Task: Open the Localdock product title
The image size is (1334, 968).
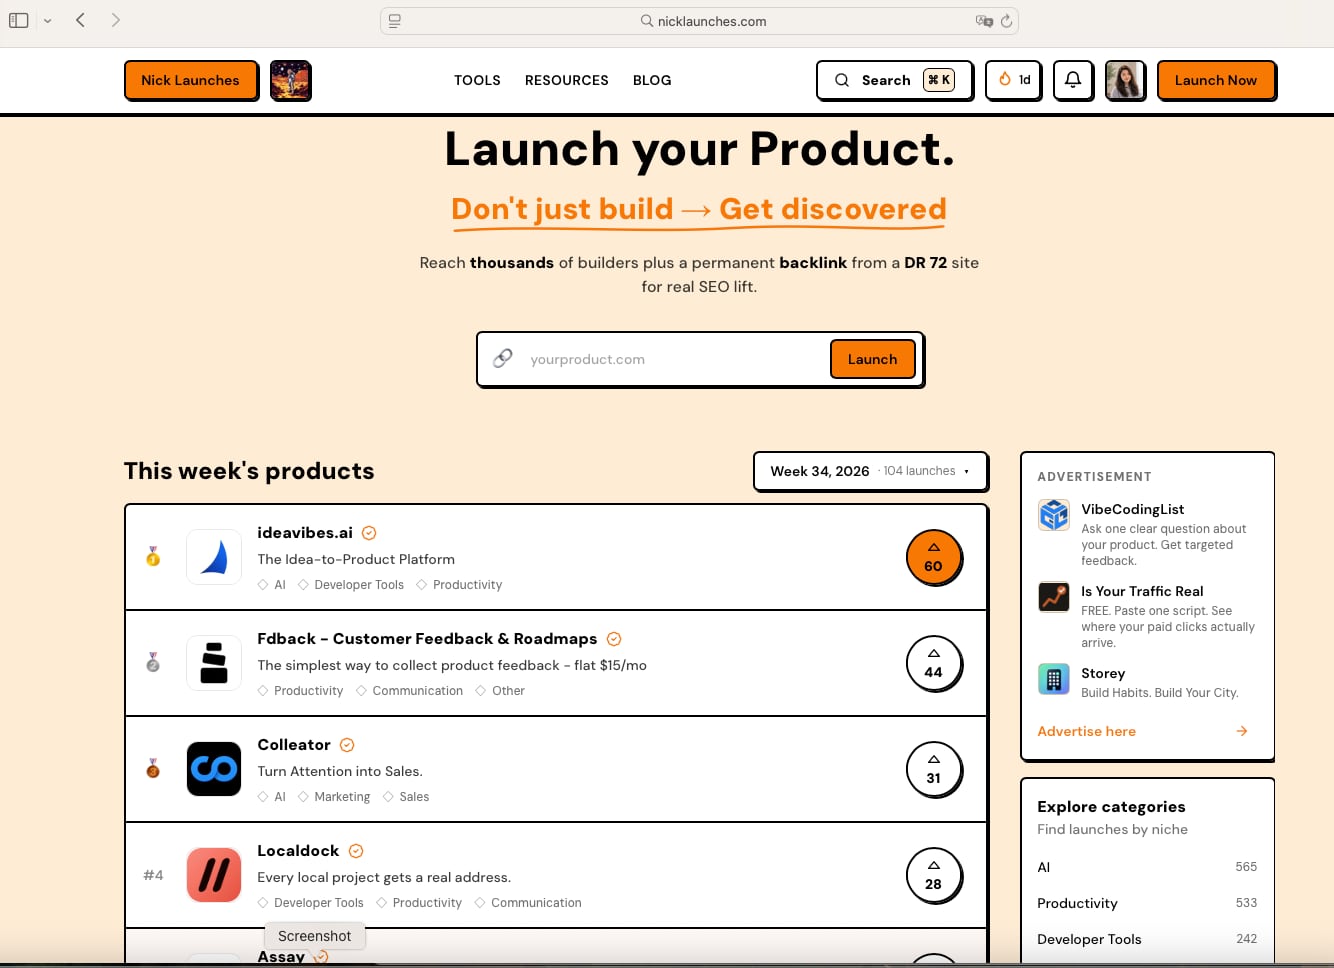Action: (298, 851)
